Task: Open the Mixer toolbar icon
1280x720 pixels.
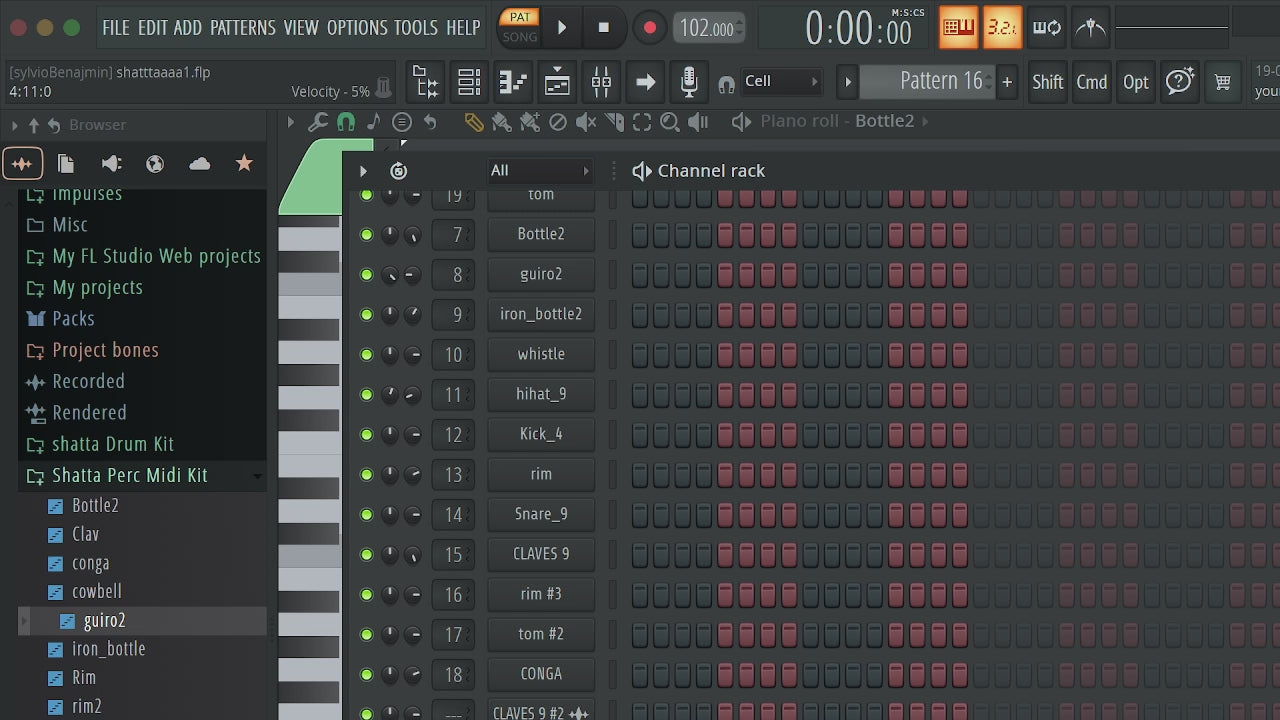Action: (x=601, y=82)
